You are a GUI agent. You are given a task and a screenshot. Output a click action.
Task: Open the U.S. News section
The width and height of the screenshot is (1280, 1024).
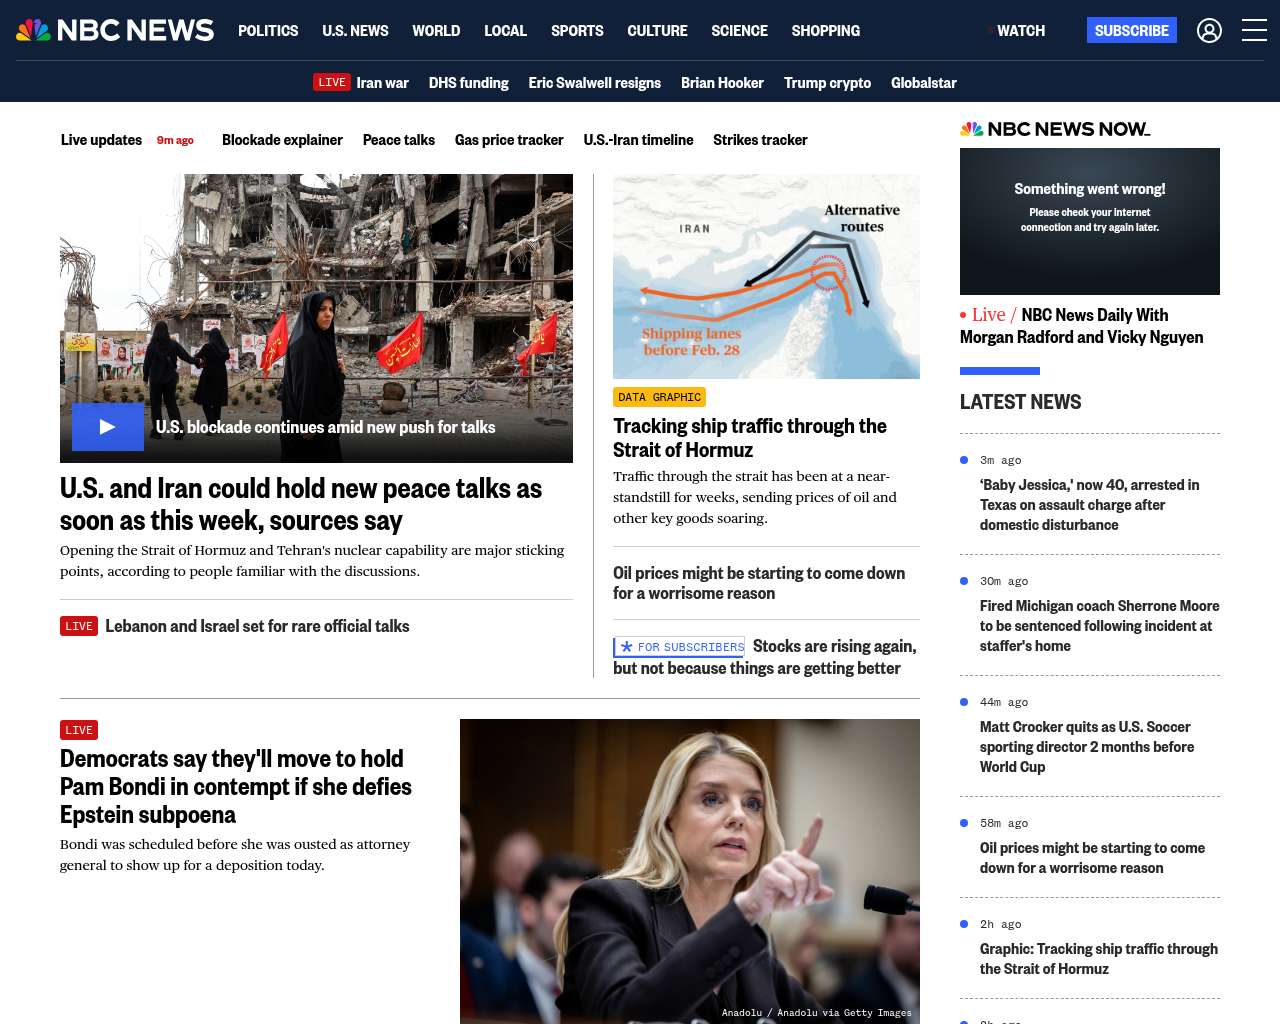355,31
